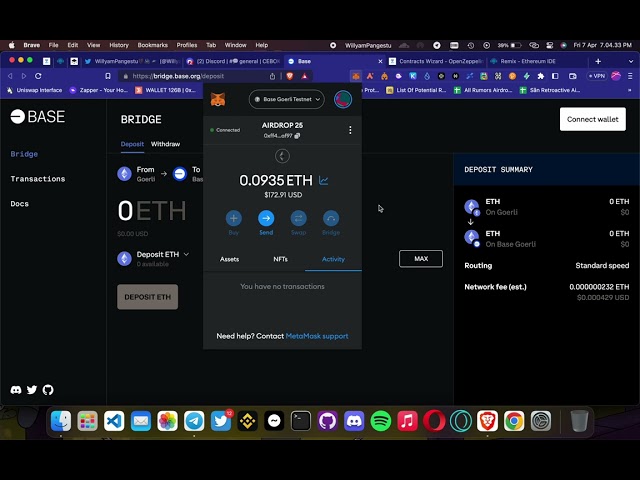Switch to Contracts Wizard OpenZeppelin tab
Viewport: 640px width, 480px height.
[x=435, y=61]
